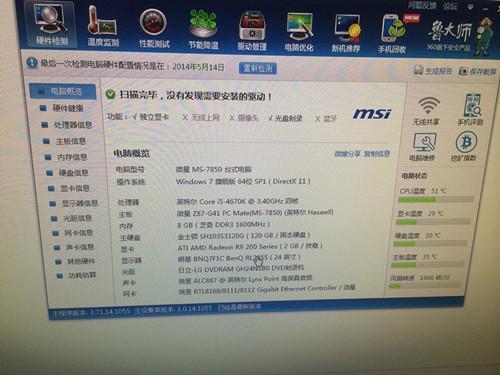Open 无线共享 wifi sharing tool
The image size is (500, 375).
pos(426,111)
